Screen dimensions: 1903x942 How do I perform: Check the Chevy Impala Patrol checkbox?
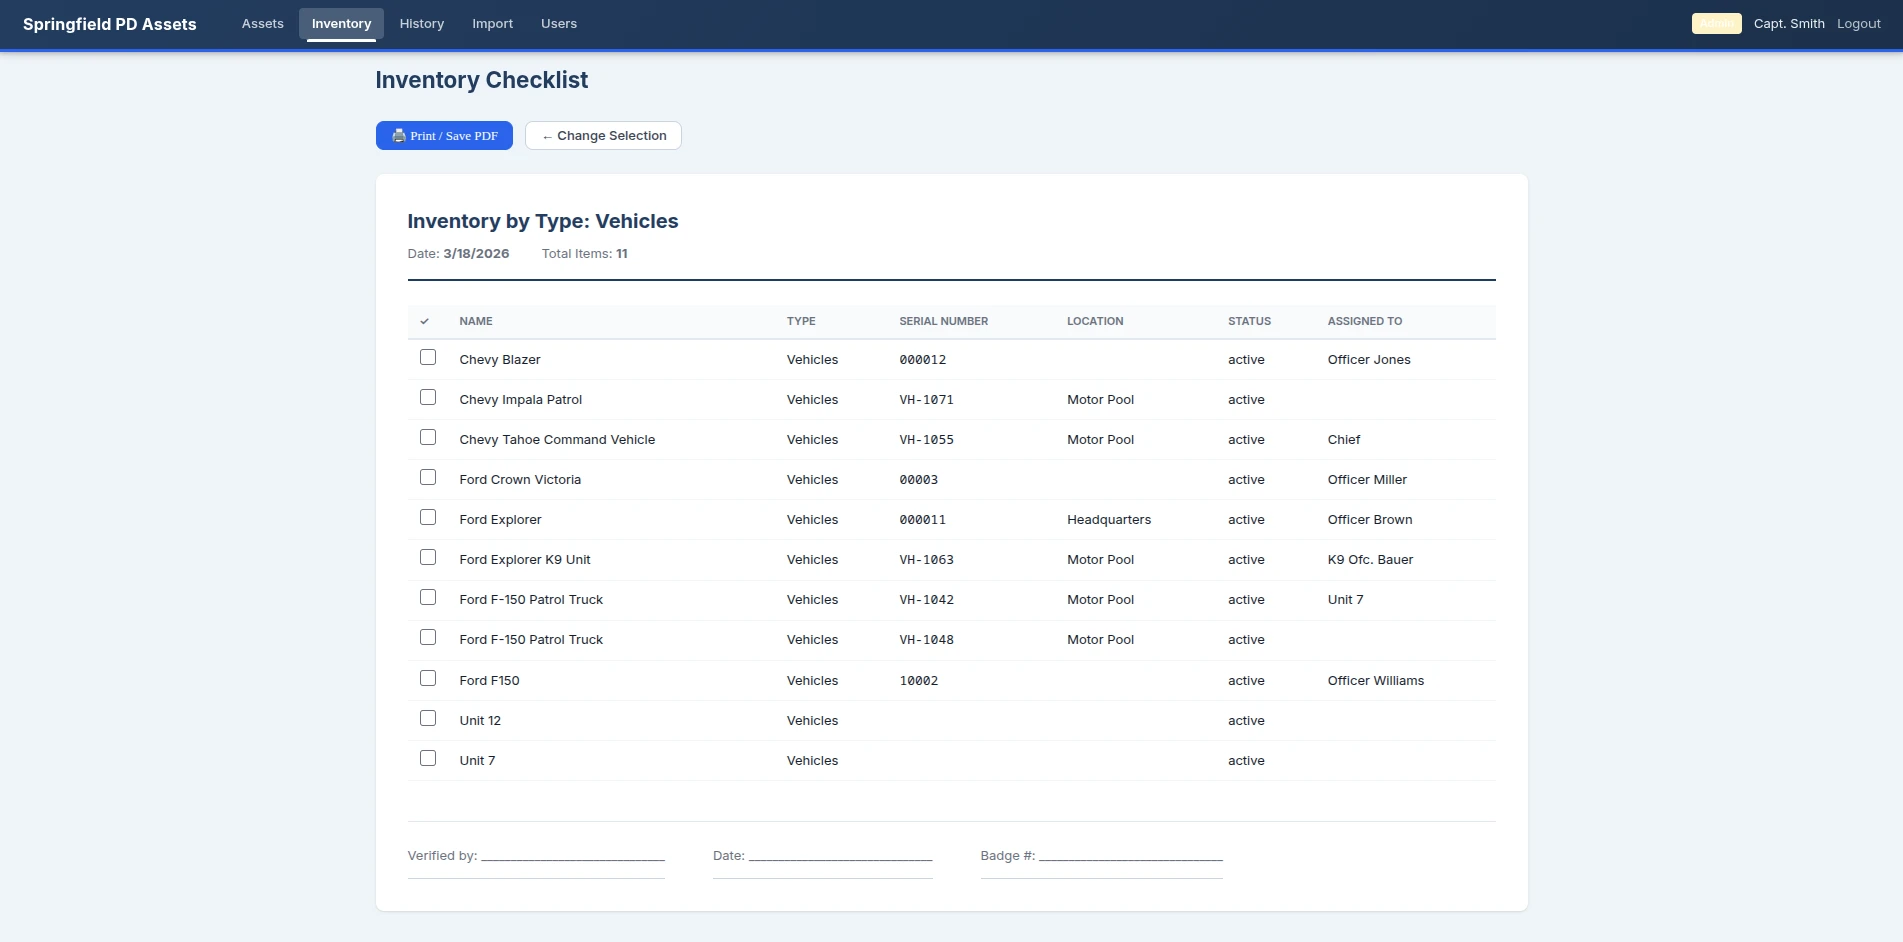pos(428,397)
